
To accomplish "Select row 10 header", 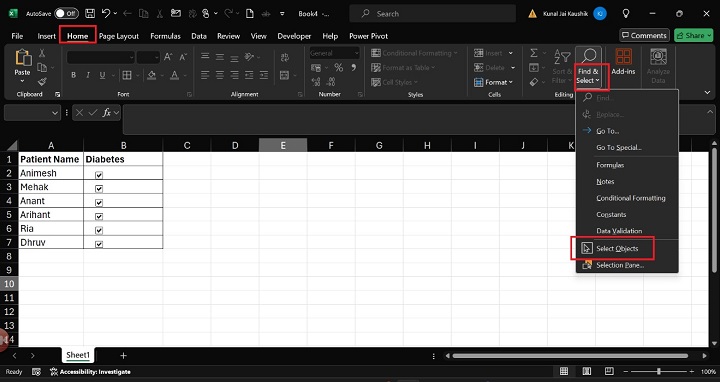I will (x=9, y=283).
